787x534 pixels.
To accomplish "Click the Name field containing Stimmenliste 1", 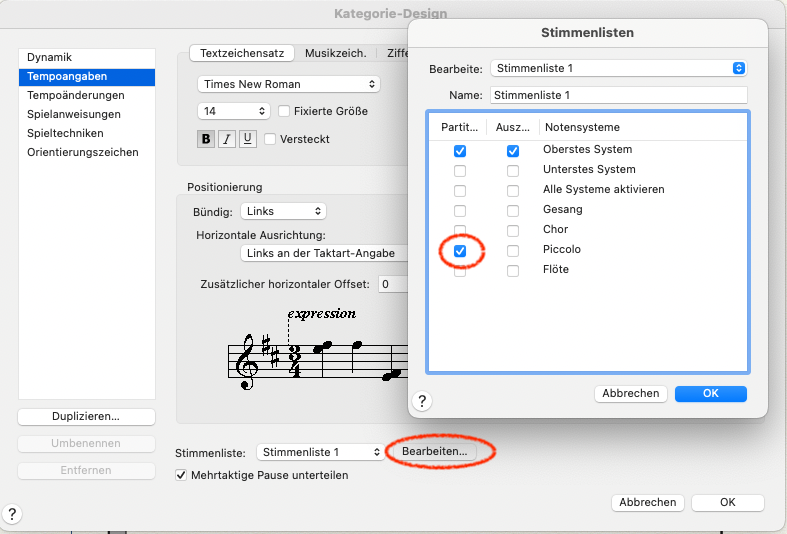I will click(x=619, y=95).
